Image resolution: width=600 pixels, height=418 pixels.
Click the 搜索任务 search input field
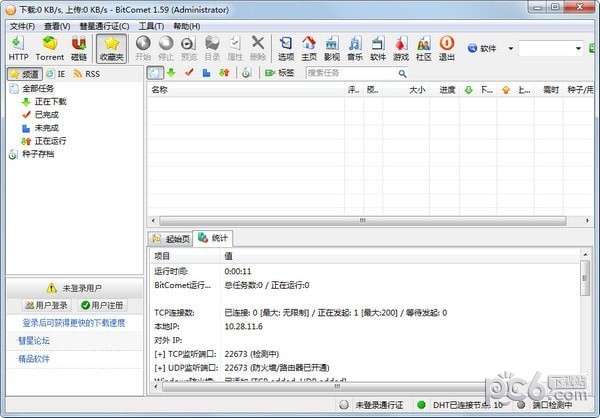(x=343, y=73)
